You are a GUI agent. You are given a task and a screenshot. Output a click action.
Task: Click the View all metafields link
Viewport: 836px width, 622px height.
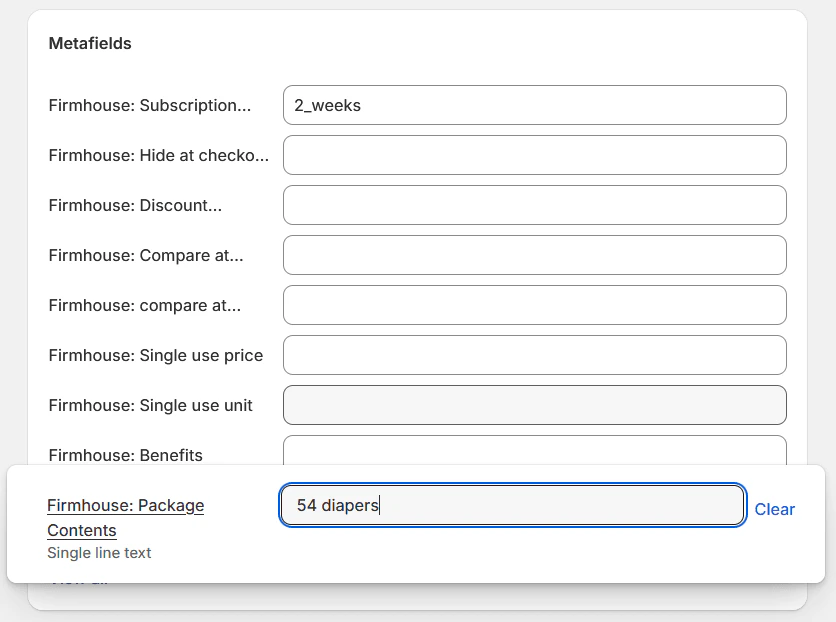click(x=78, y=578)
